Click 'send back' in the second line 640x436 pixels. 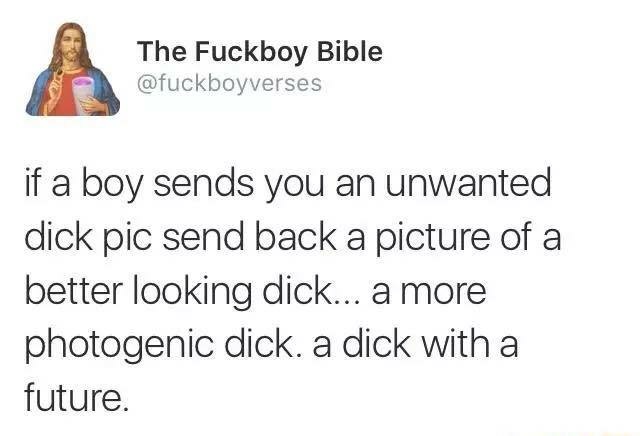[x=249, y=237]
